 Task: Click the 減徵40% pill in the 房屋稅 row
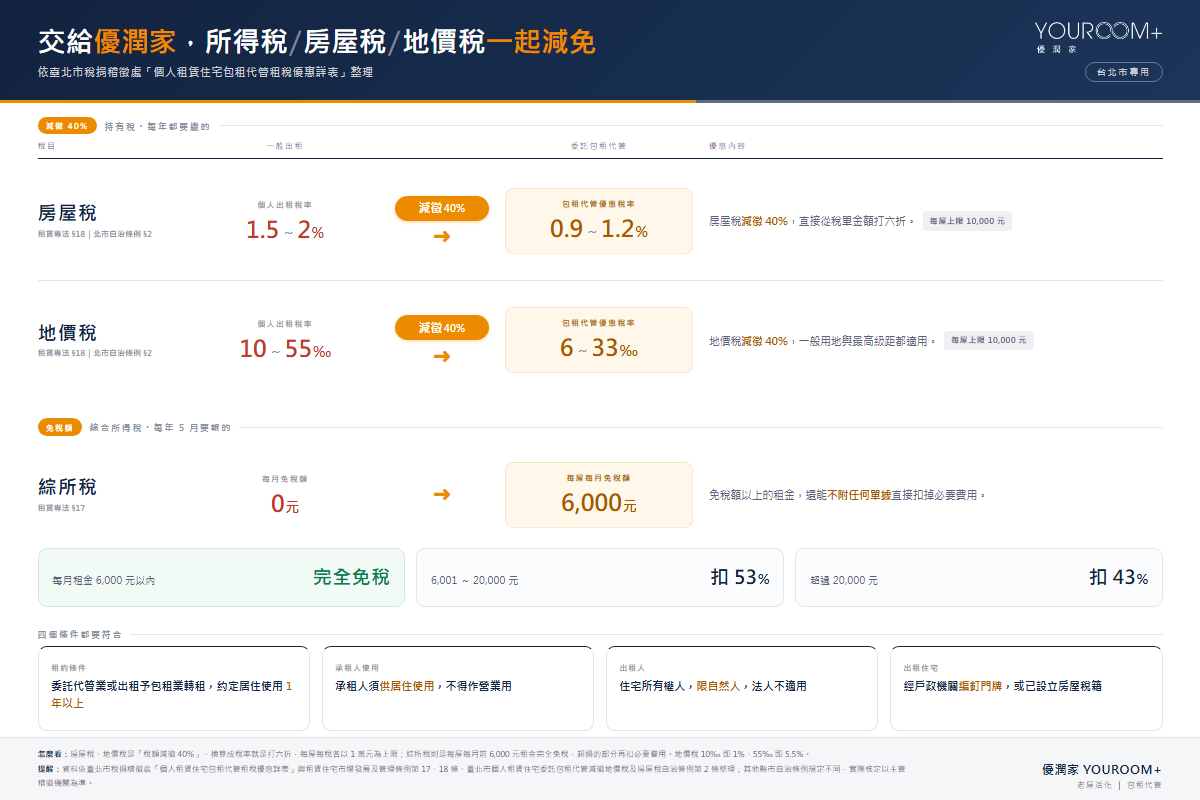tap(442, 208)
